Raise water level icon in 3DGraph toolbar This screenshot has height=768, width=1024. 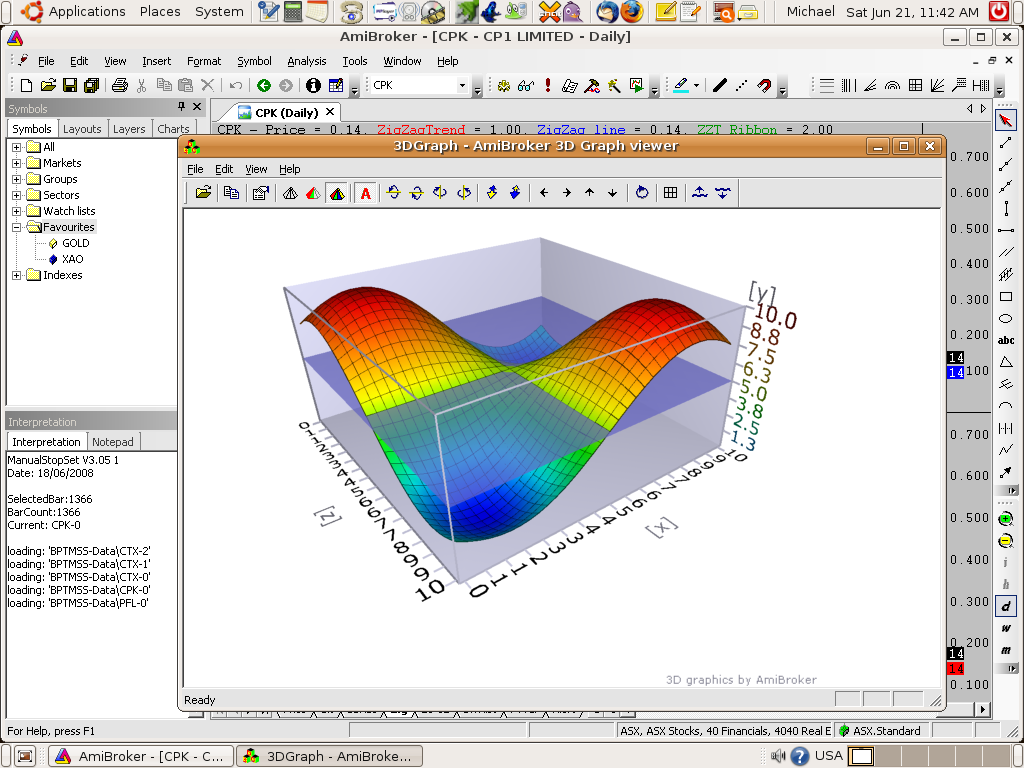tap(699, 193)
